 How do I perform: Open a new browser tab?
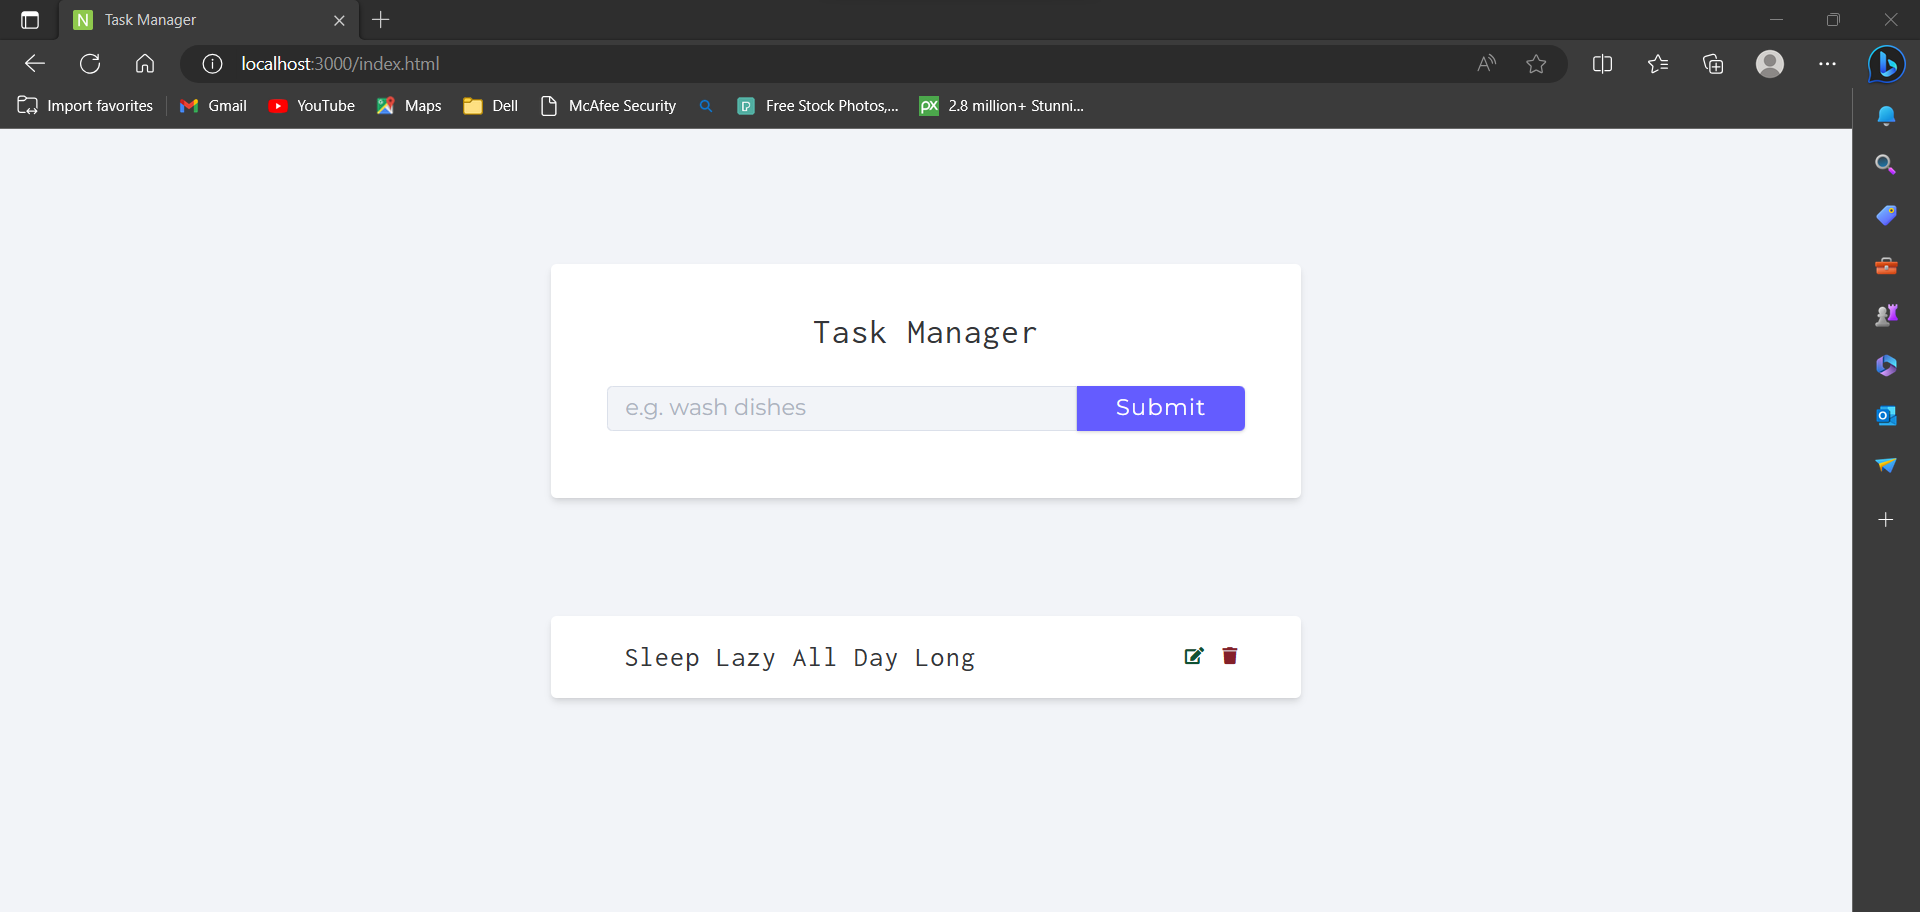click(381, 20)
